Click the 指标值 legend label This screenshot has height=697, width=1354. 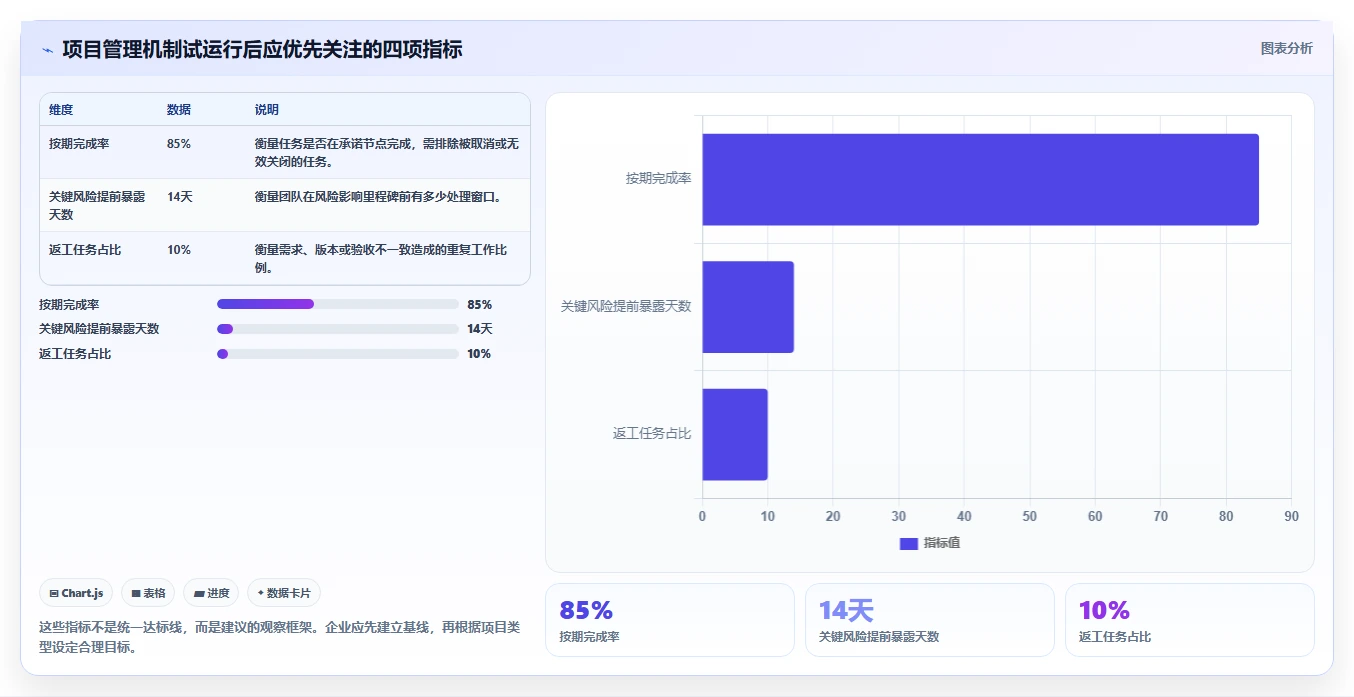(x=942, y=543)
